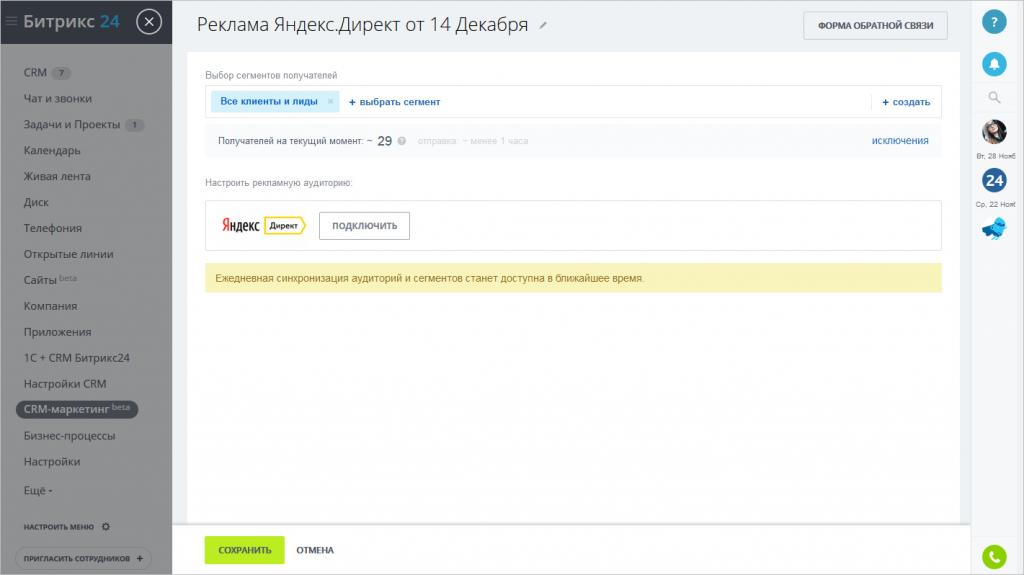Open the notifications bell icon
Viewport: 1024px width, 575px height.
point(994,64)
